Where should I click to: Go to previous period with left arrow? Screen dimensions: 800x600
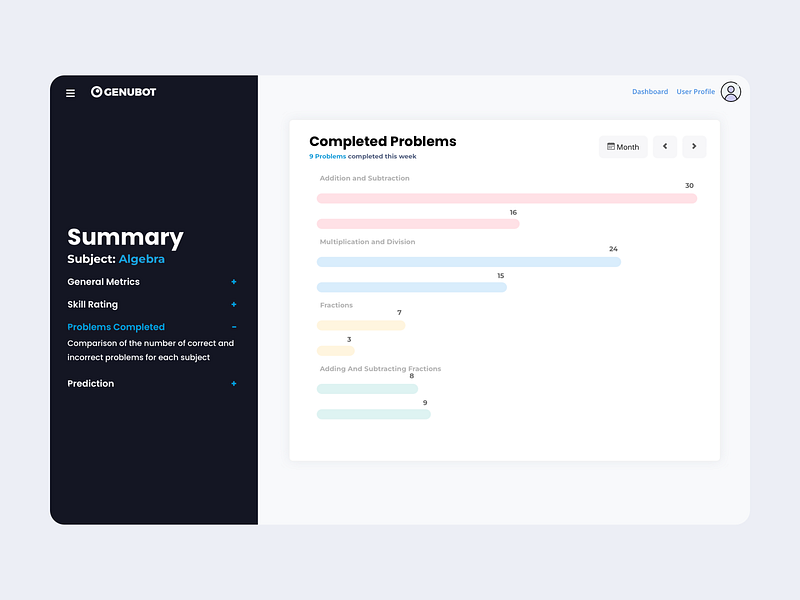coord(665,146)
